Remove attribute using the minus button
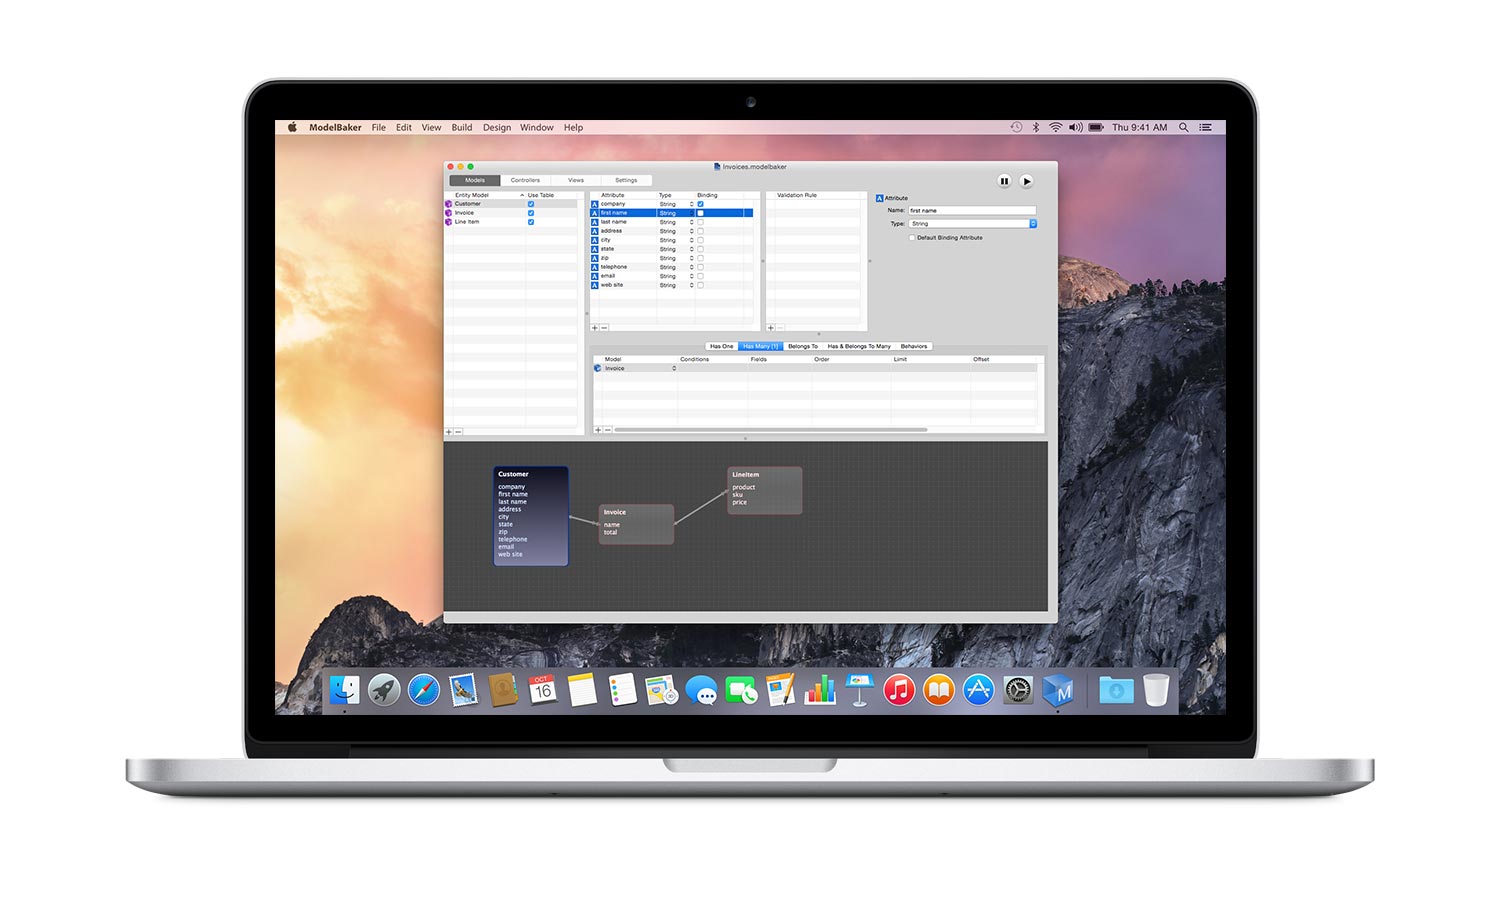Viewport: 1500px width, 923px height. coord(604,328)
